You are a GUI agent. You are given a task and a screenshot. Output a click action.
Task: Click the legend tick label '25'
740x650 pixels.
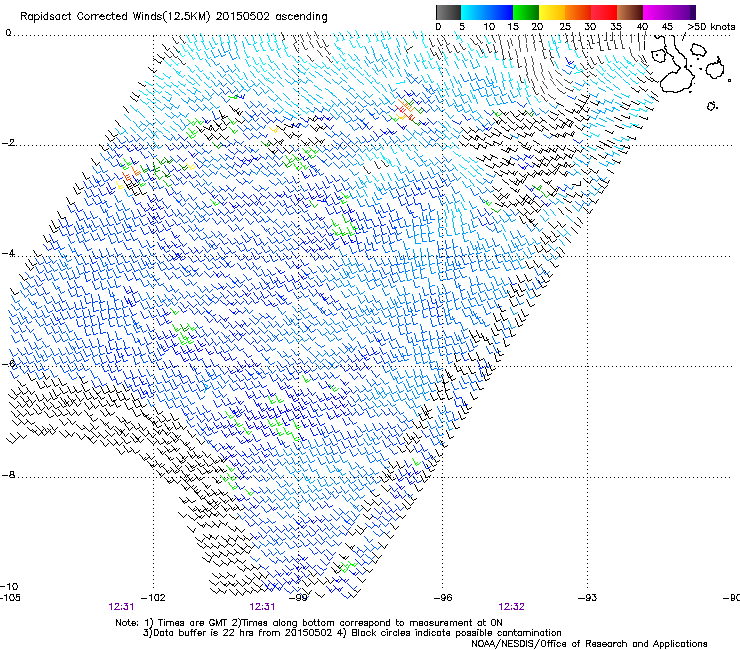(565, 27)
